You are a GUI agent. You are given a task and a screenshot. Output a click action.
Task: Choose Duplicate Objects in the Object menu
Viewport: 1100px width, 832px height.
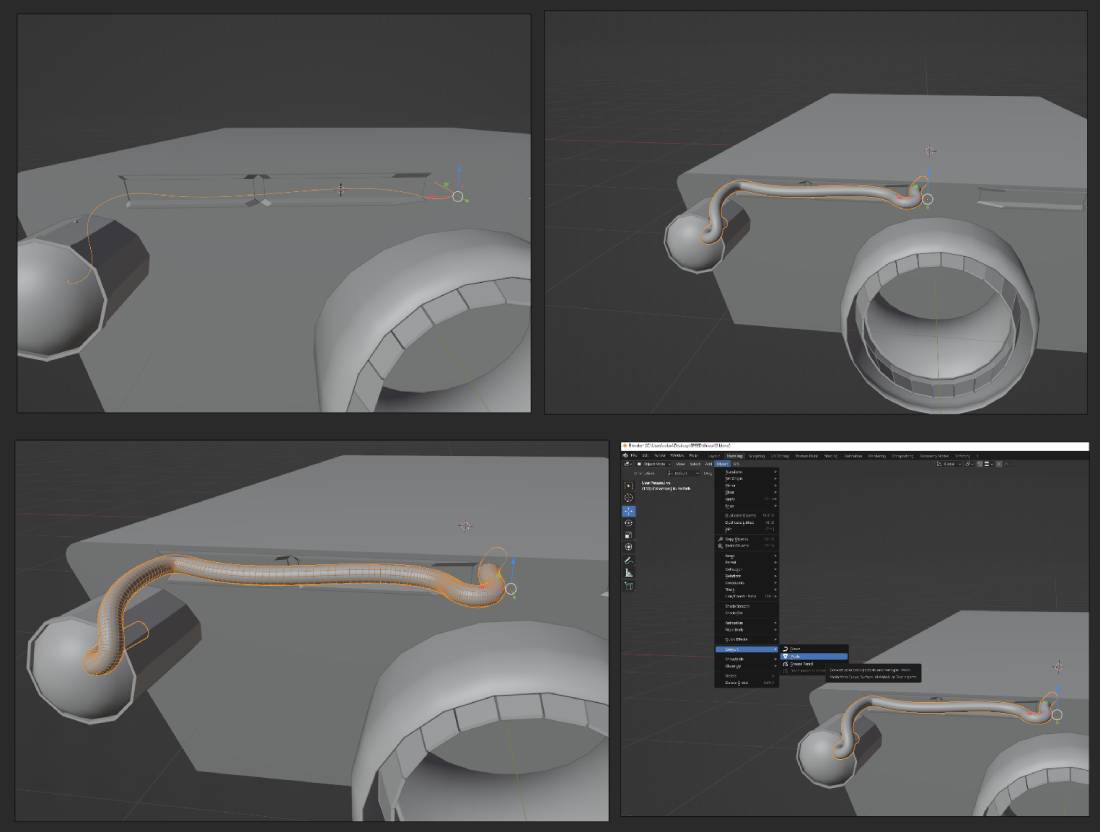(x=747, y=516)
